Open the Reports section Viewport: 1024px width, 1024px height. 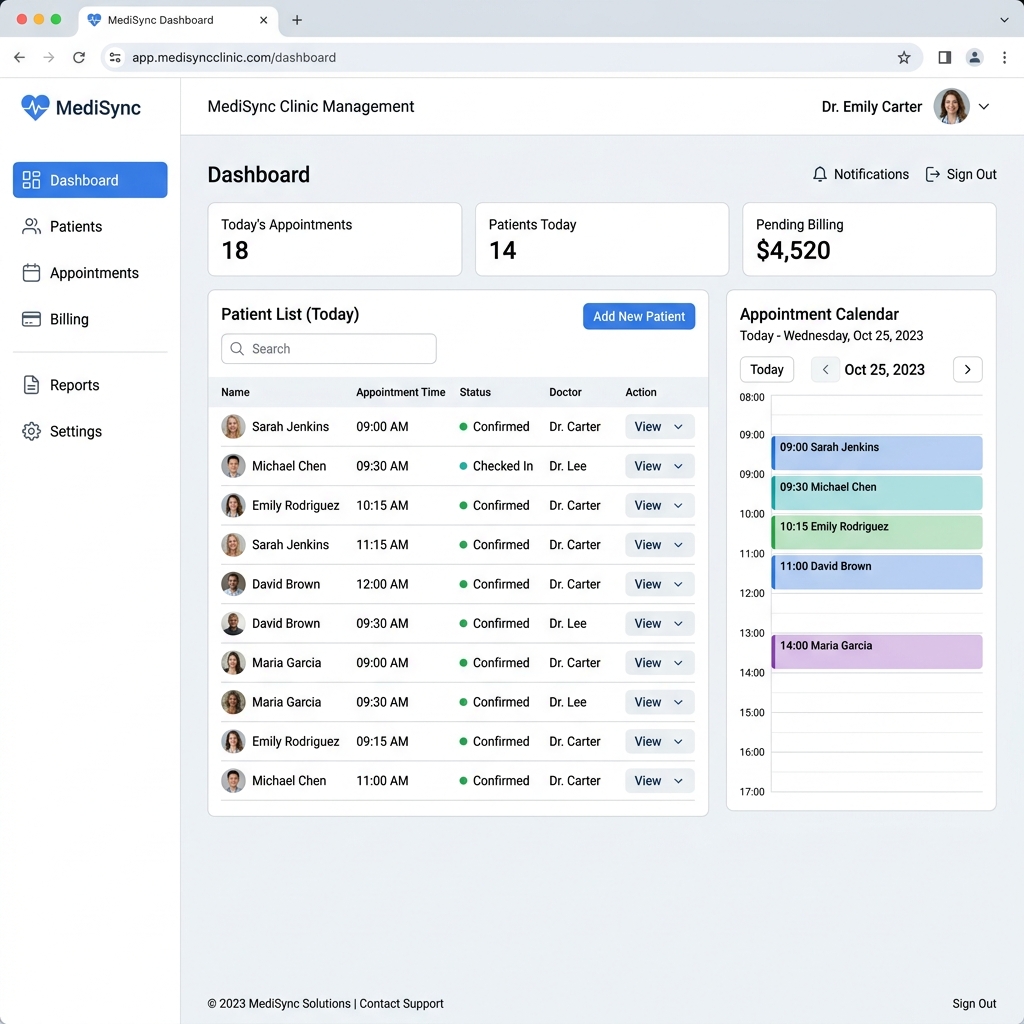[x=31, y=385]
